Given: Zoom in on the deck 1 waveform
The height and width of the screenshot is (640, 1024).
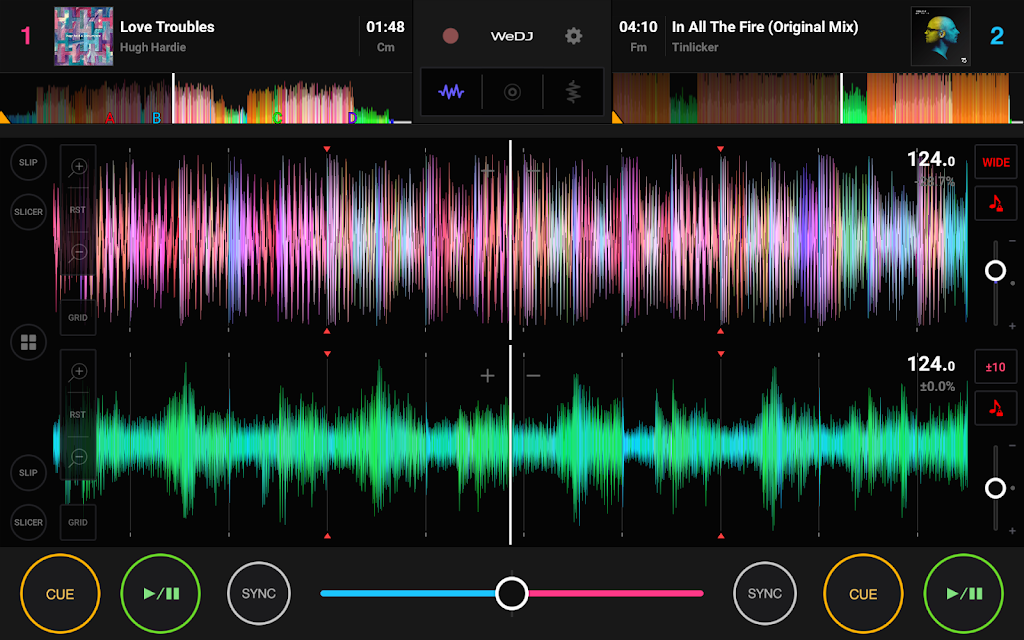Looking at the screenshot, I should 78,167.
